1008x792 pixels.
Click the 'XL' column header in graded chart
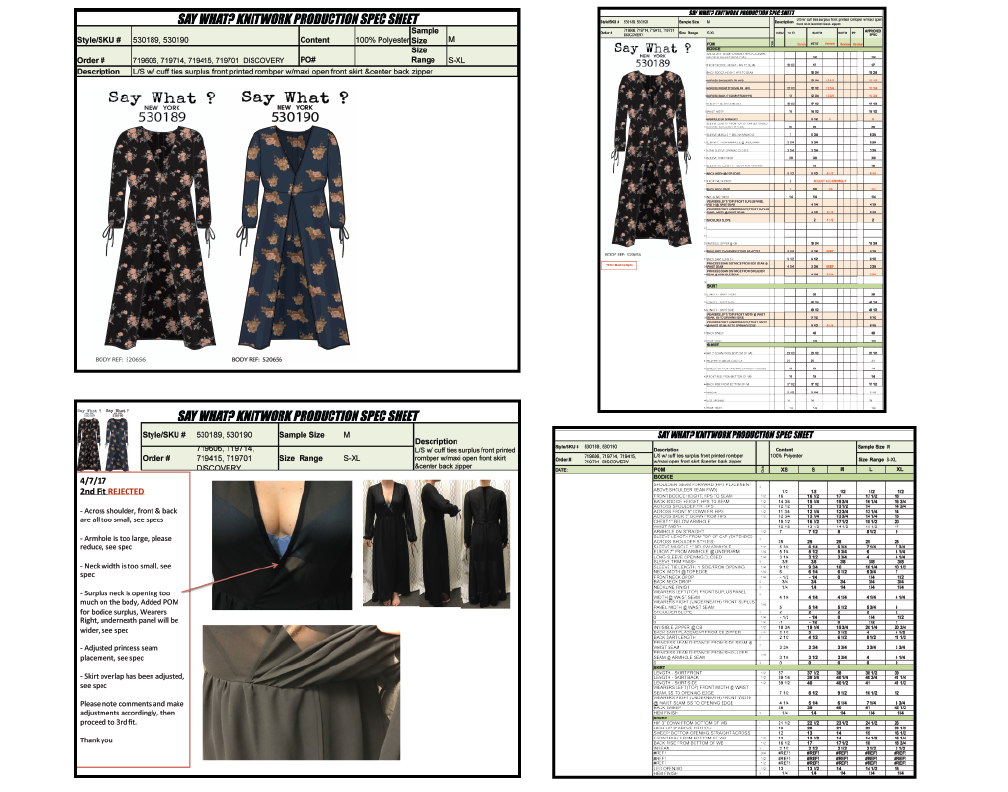click(900, 470)
